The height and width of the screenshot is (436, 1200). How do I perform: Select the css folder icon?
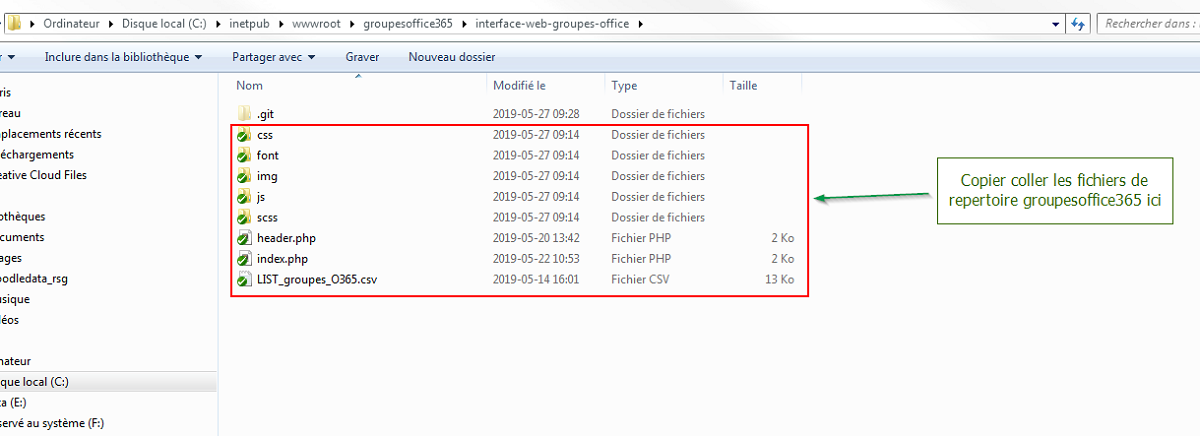pyautogui.click(x=244, y=135)
